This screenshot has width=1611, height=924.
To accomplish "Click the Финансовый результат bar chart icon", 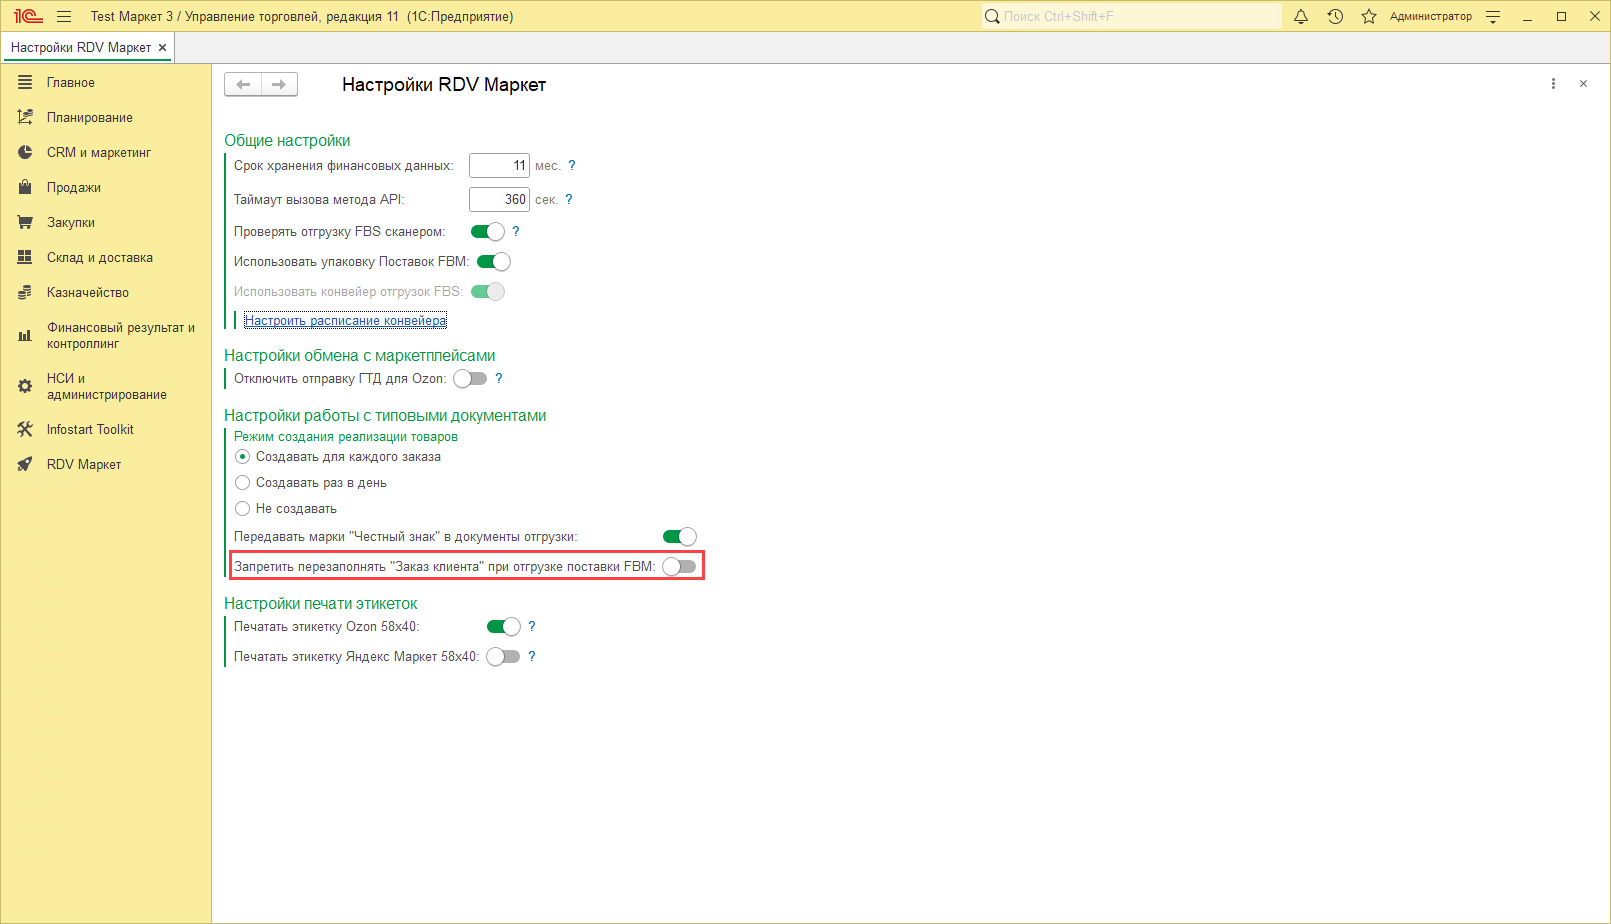I will pos(25,335).
